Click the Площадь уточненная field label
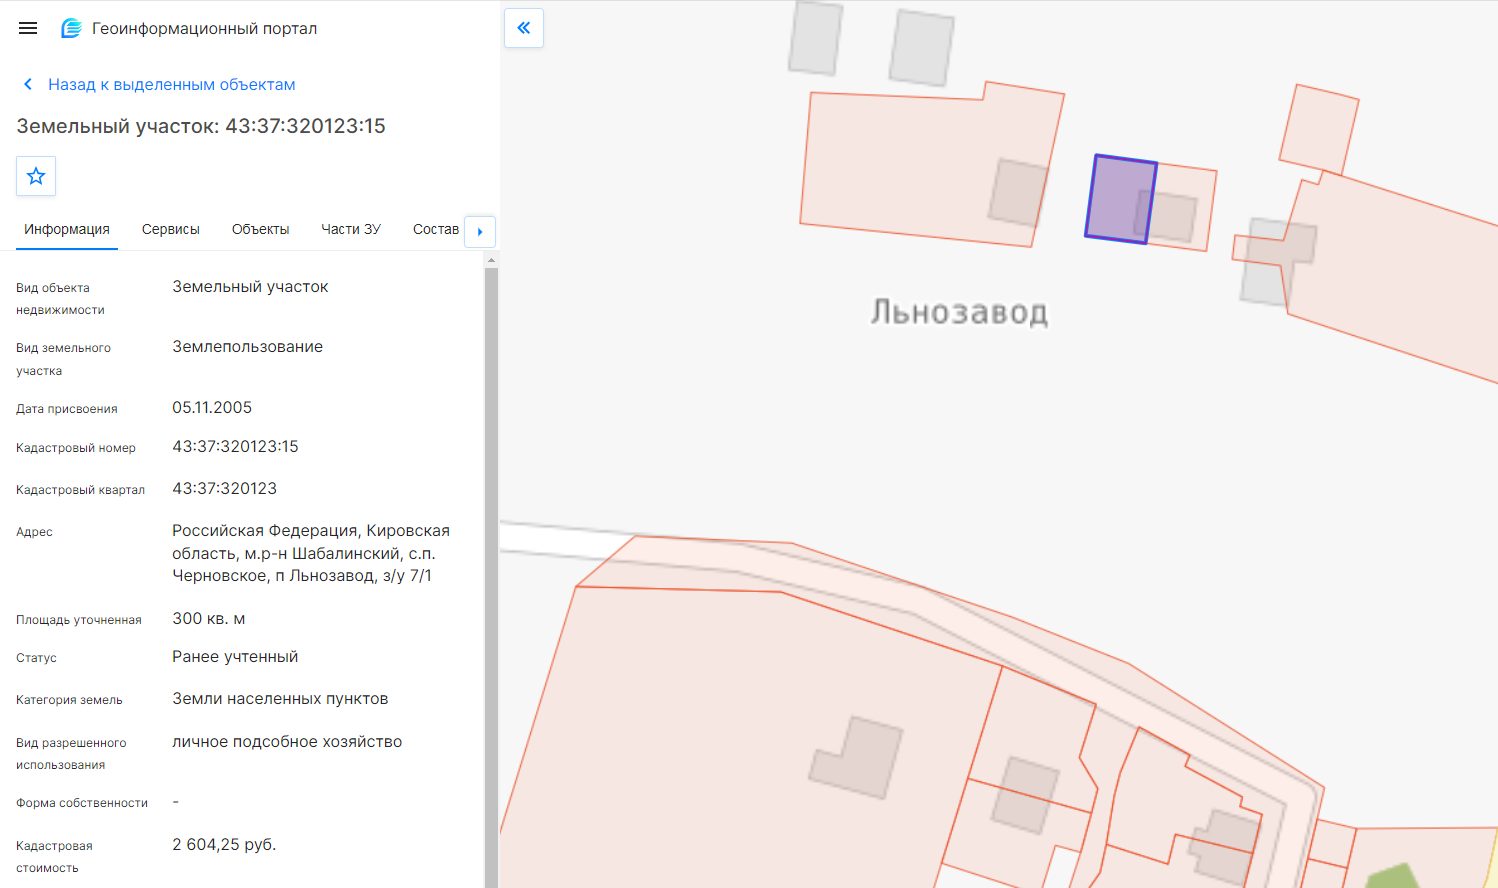This screenshot has width=1498, height=888. click(x=79, y=620)
